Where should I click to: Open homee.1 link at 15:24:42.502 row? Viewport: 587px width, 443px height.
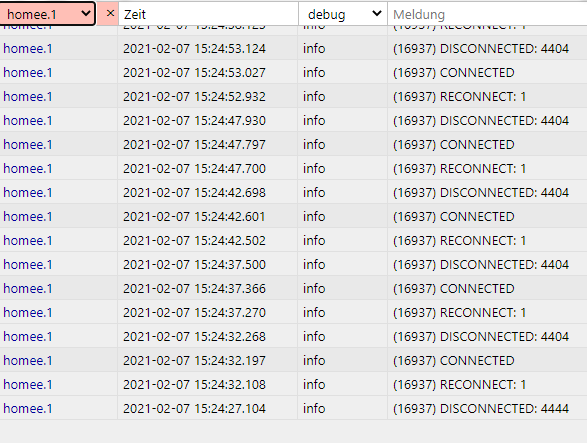click(x=28, y=241)
